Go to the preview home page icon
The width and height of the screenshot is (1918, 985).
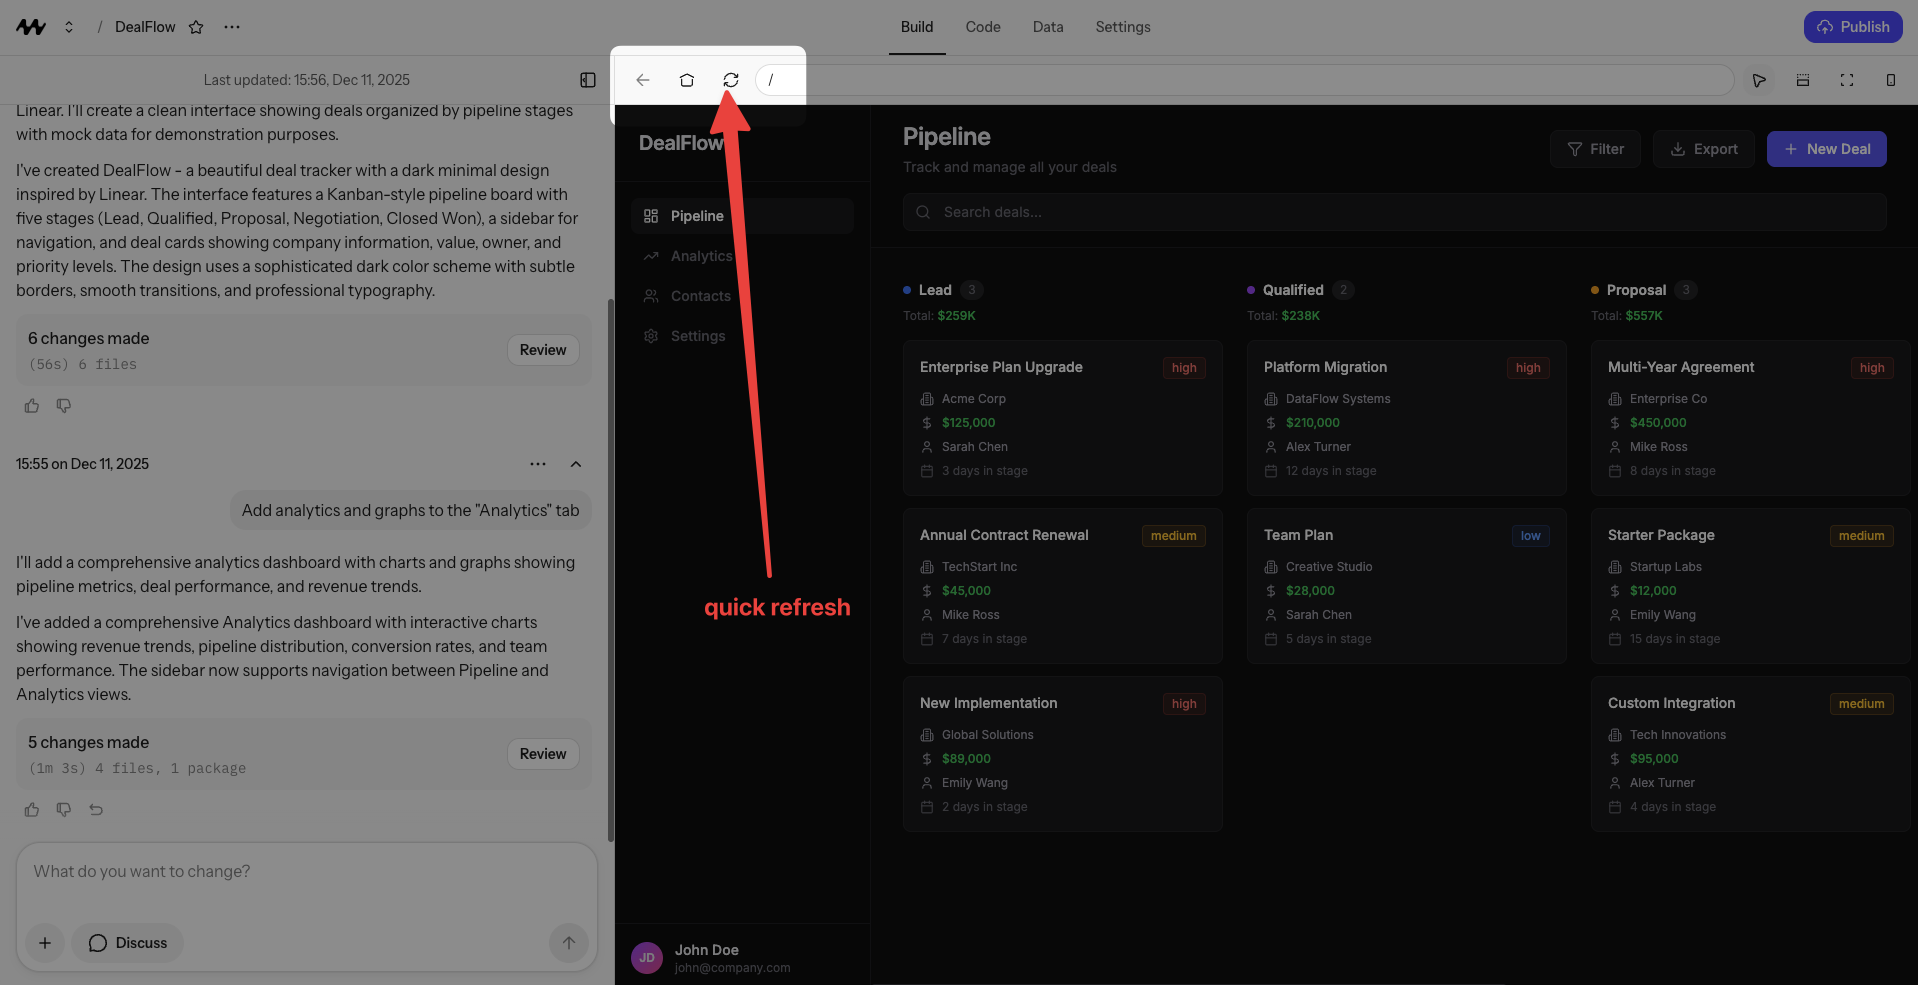[x=686, y=80]
